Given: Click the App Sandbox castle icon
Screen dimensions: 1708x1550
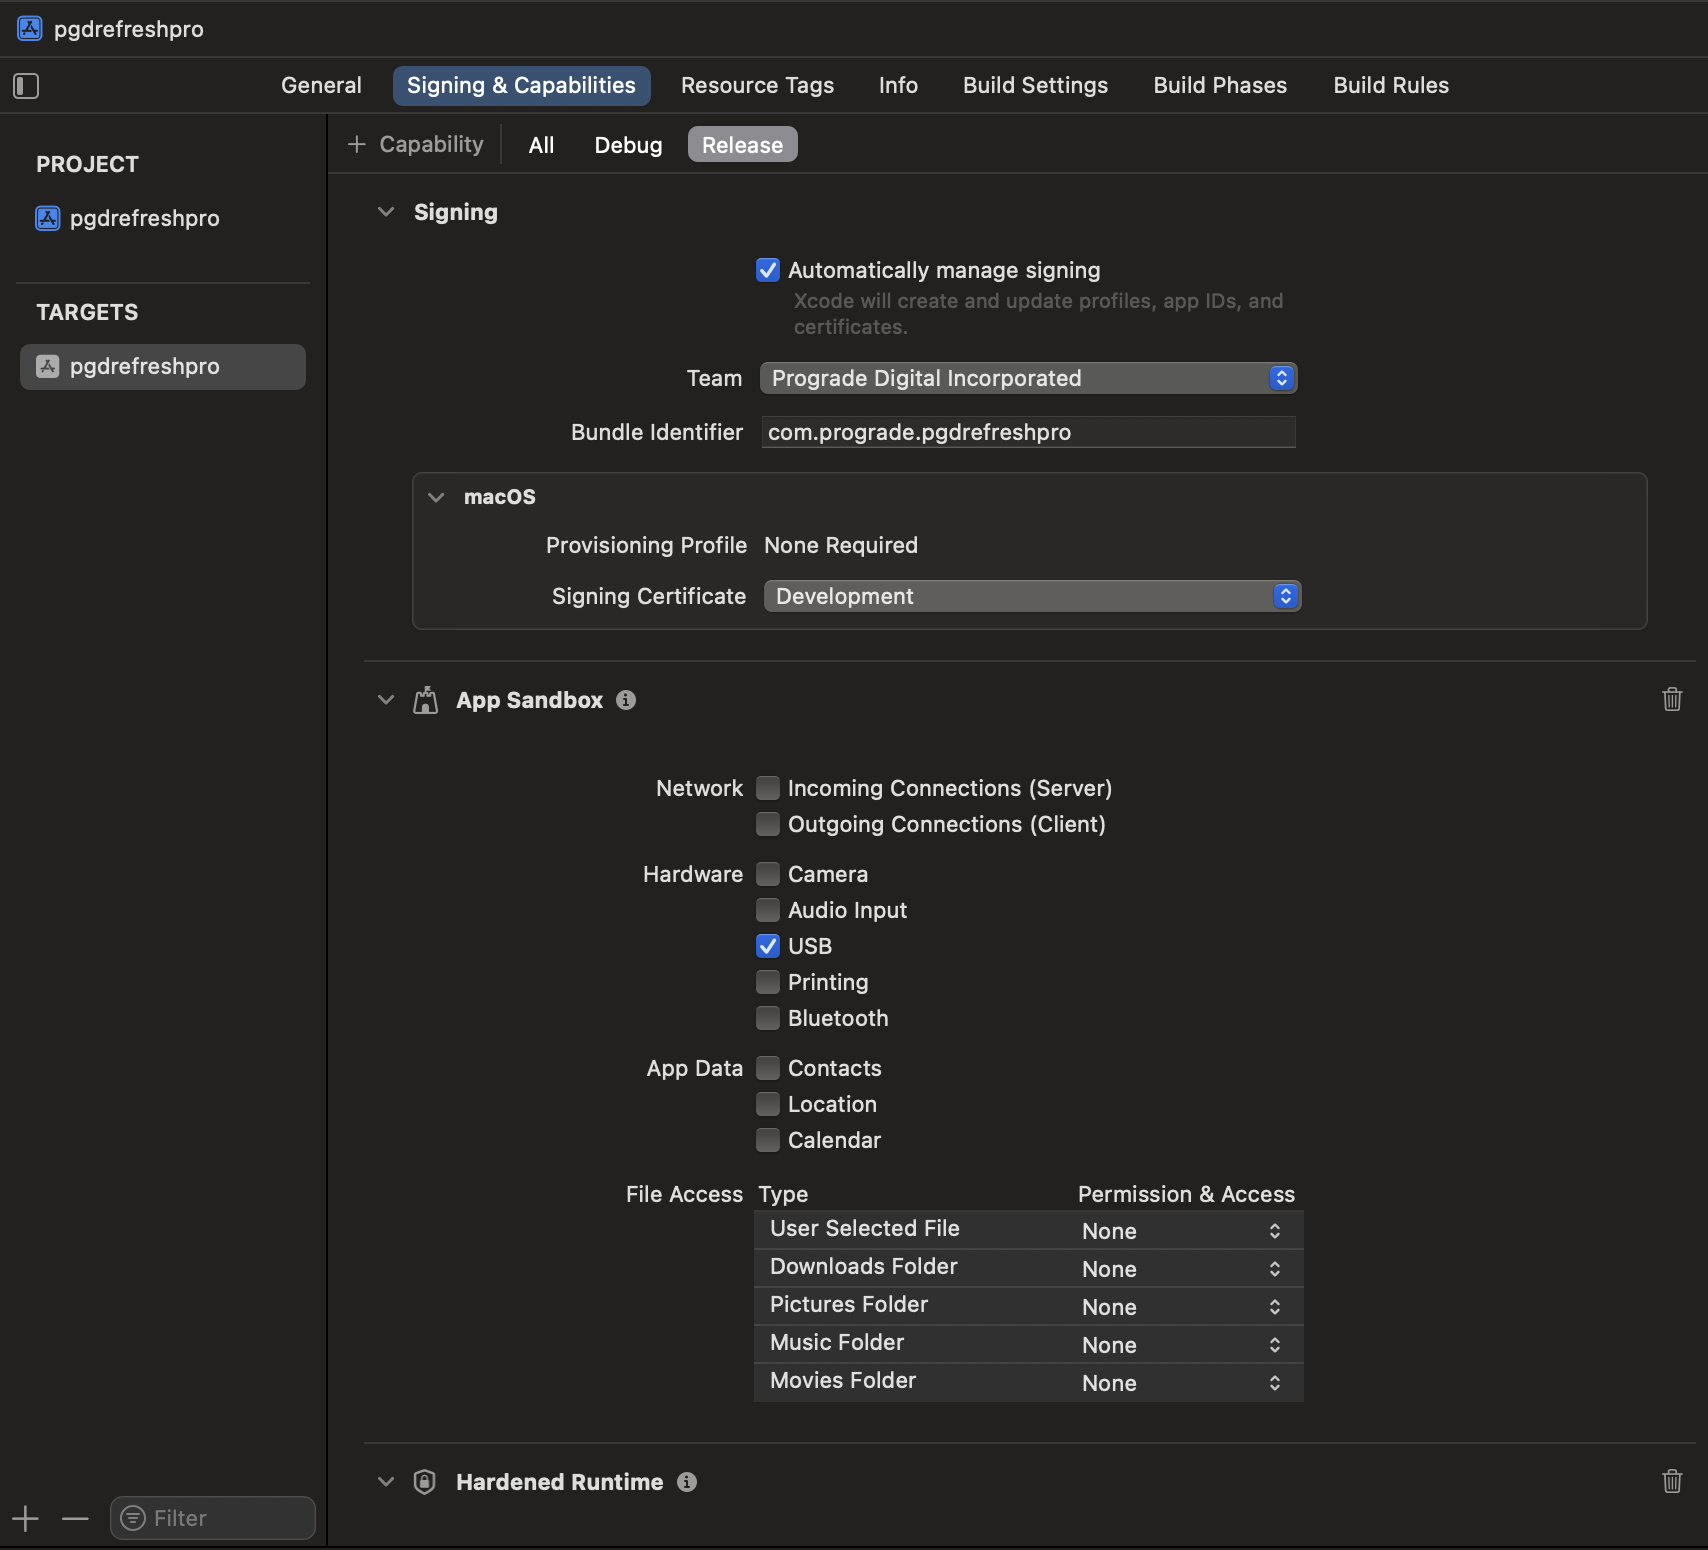Looking at the screenshot, I should (426, 700).
